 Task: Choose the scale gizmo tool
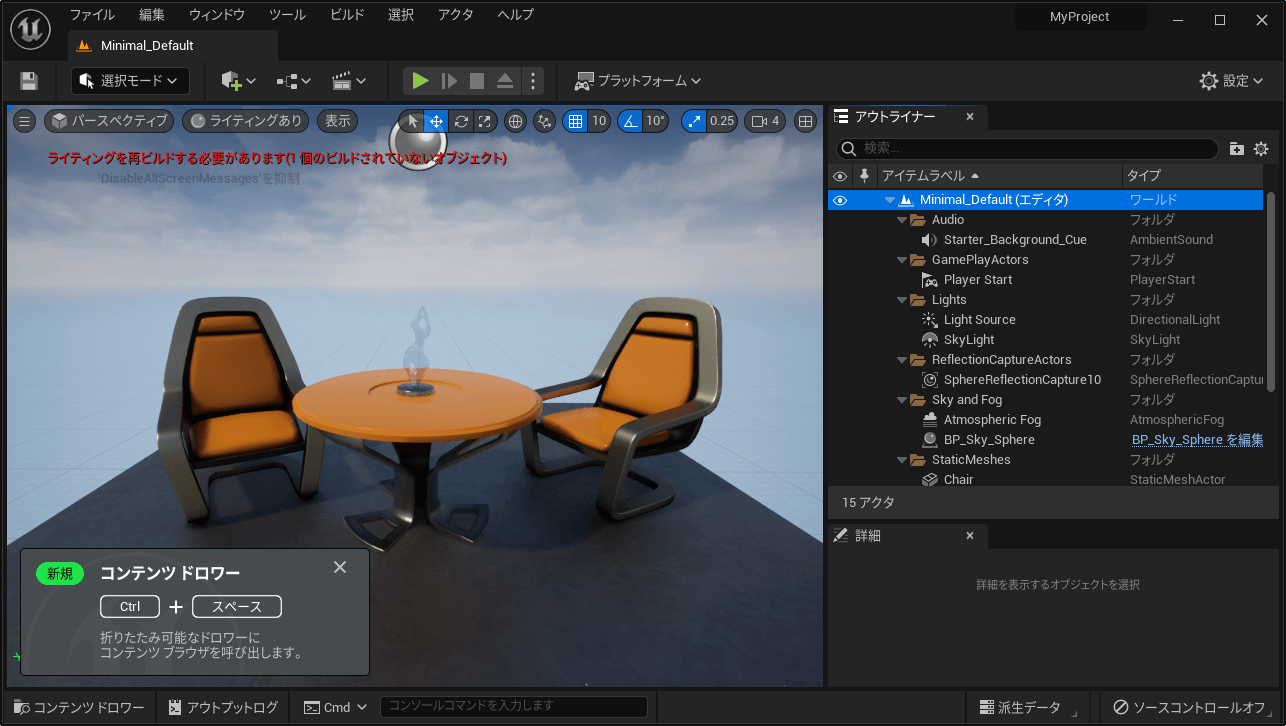coord(485,121)
